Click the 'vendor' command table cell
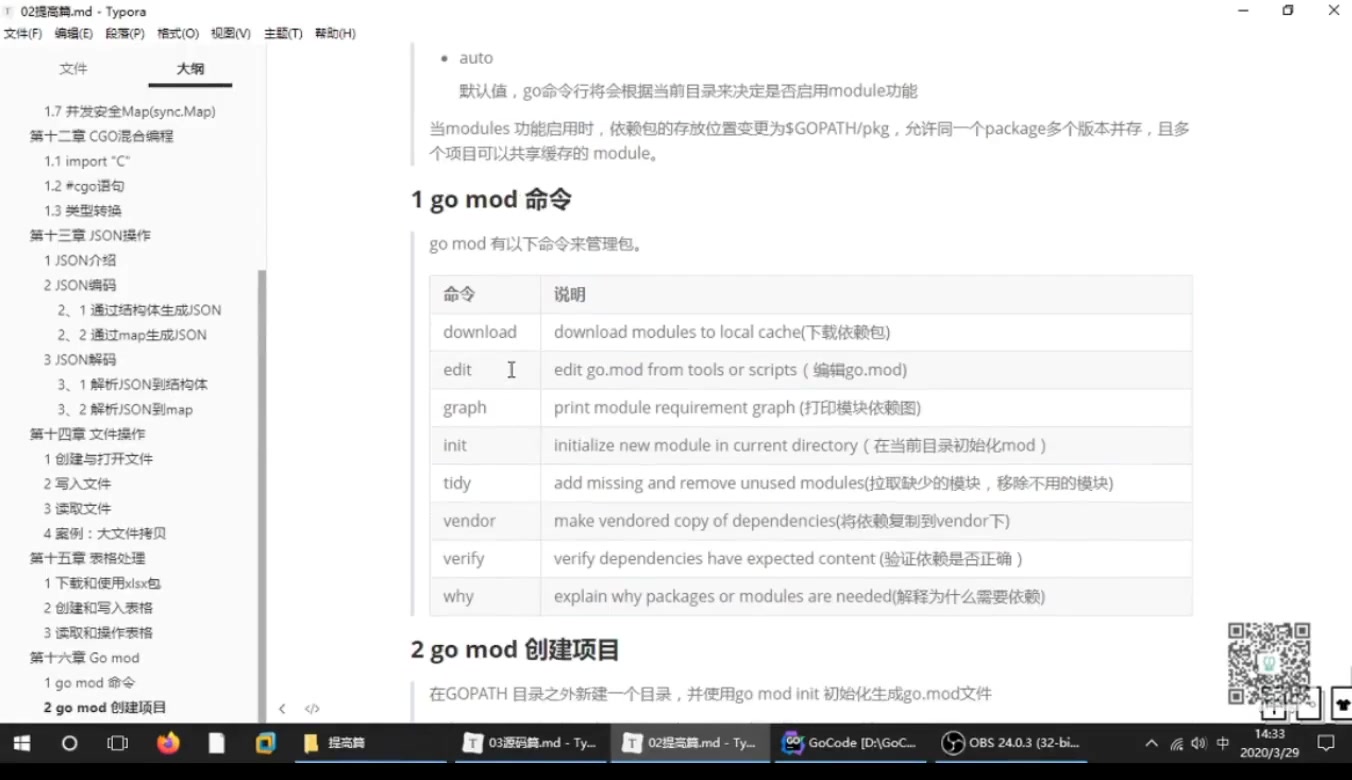The image size is (1352, 780). (485, 521)
